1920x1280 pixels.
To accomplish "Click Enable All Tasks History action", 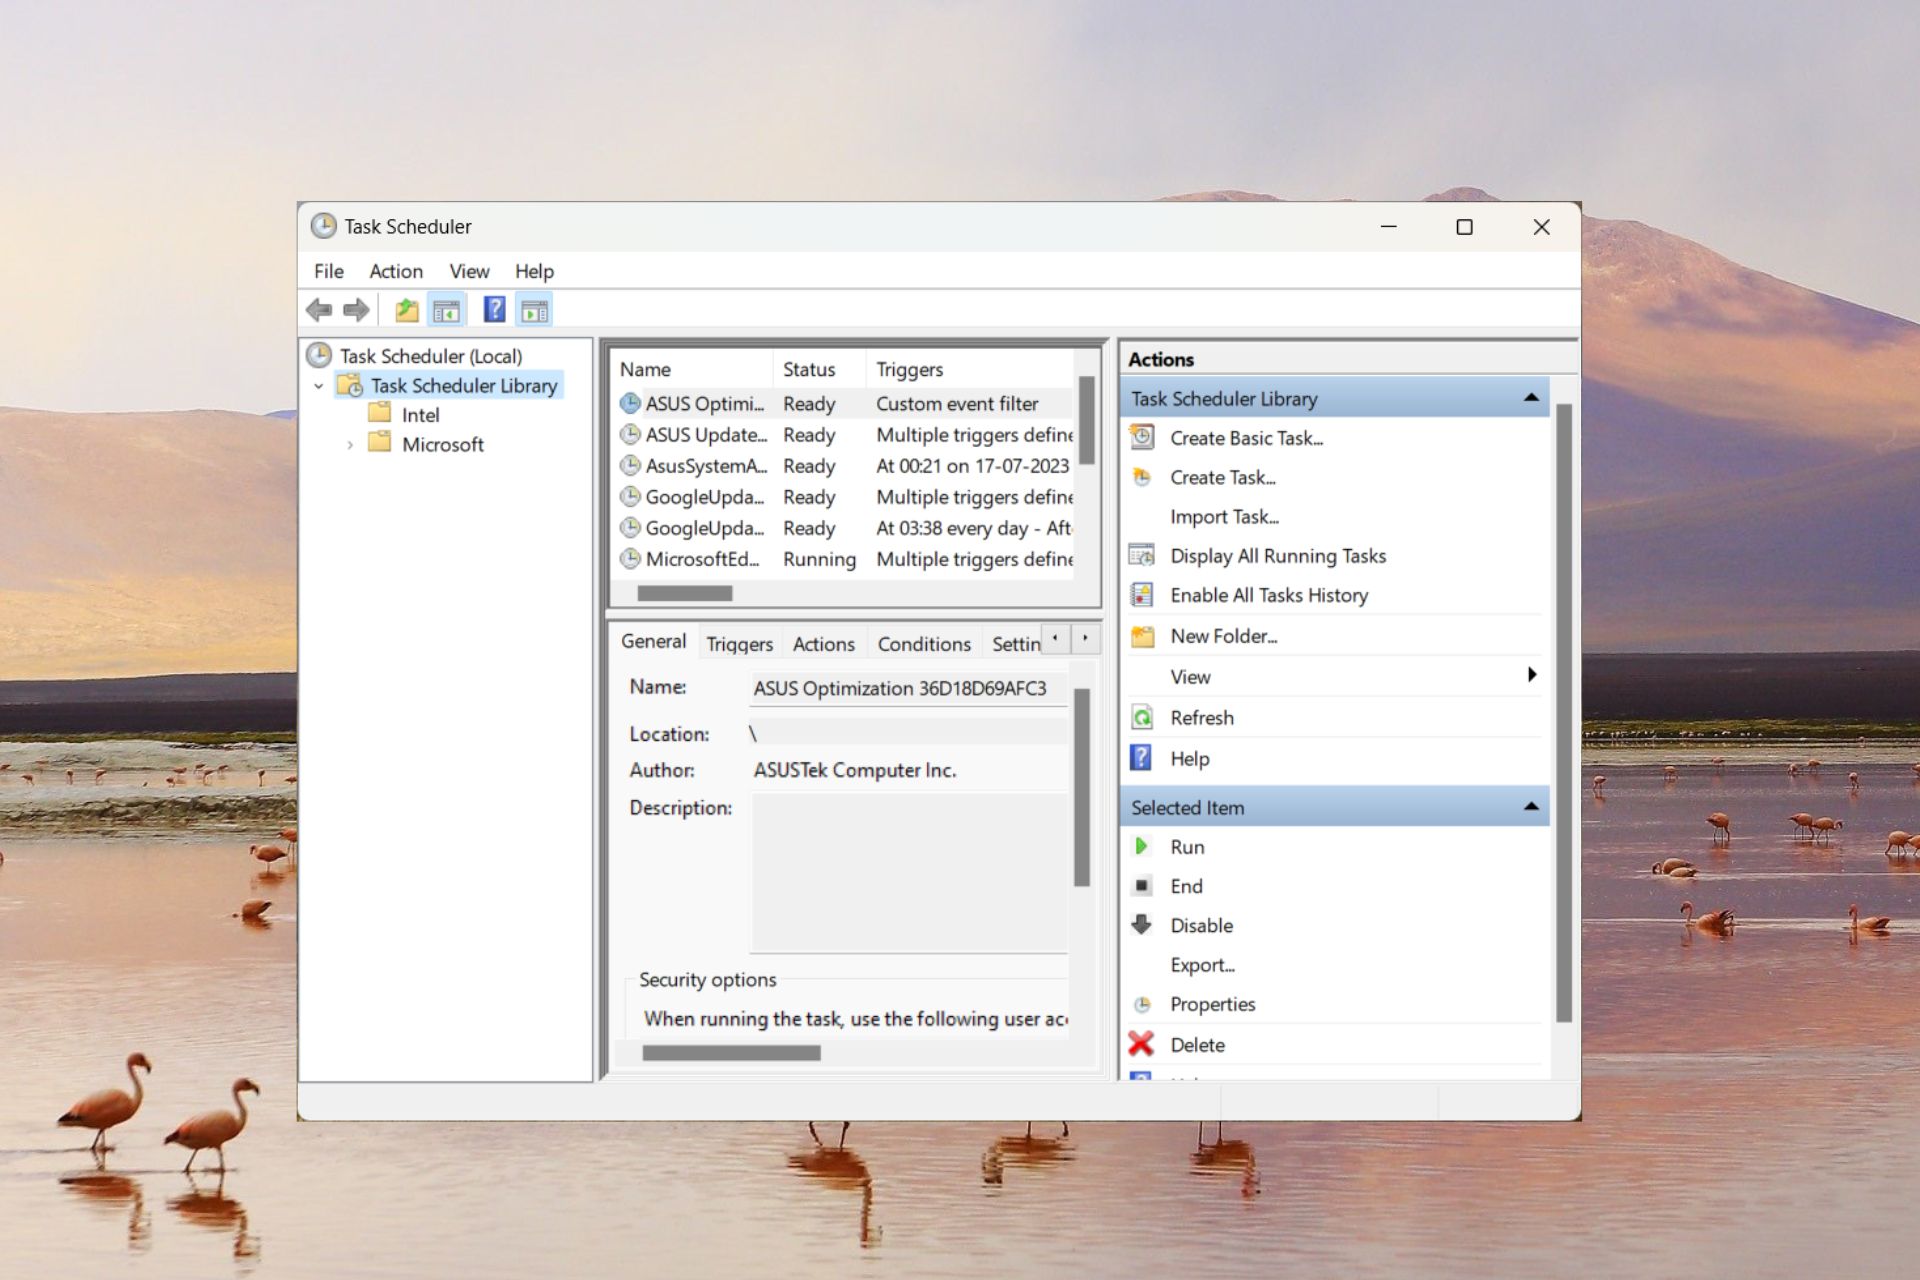I will pos(1269,595).
